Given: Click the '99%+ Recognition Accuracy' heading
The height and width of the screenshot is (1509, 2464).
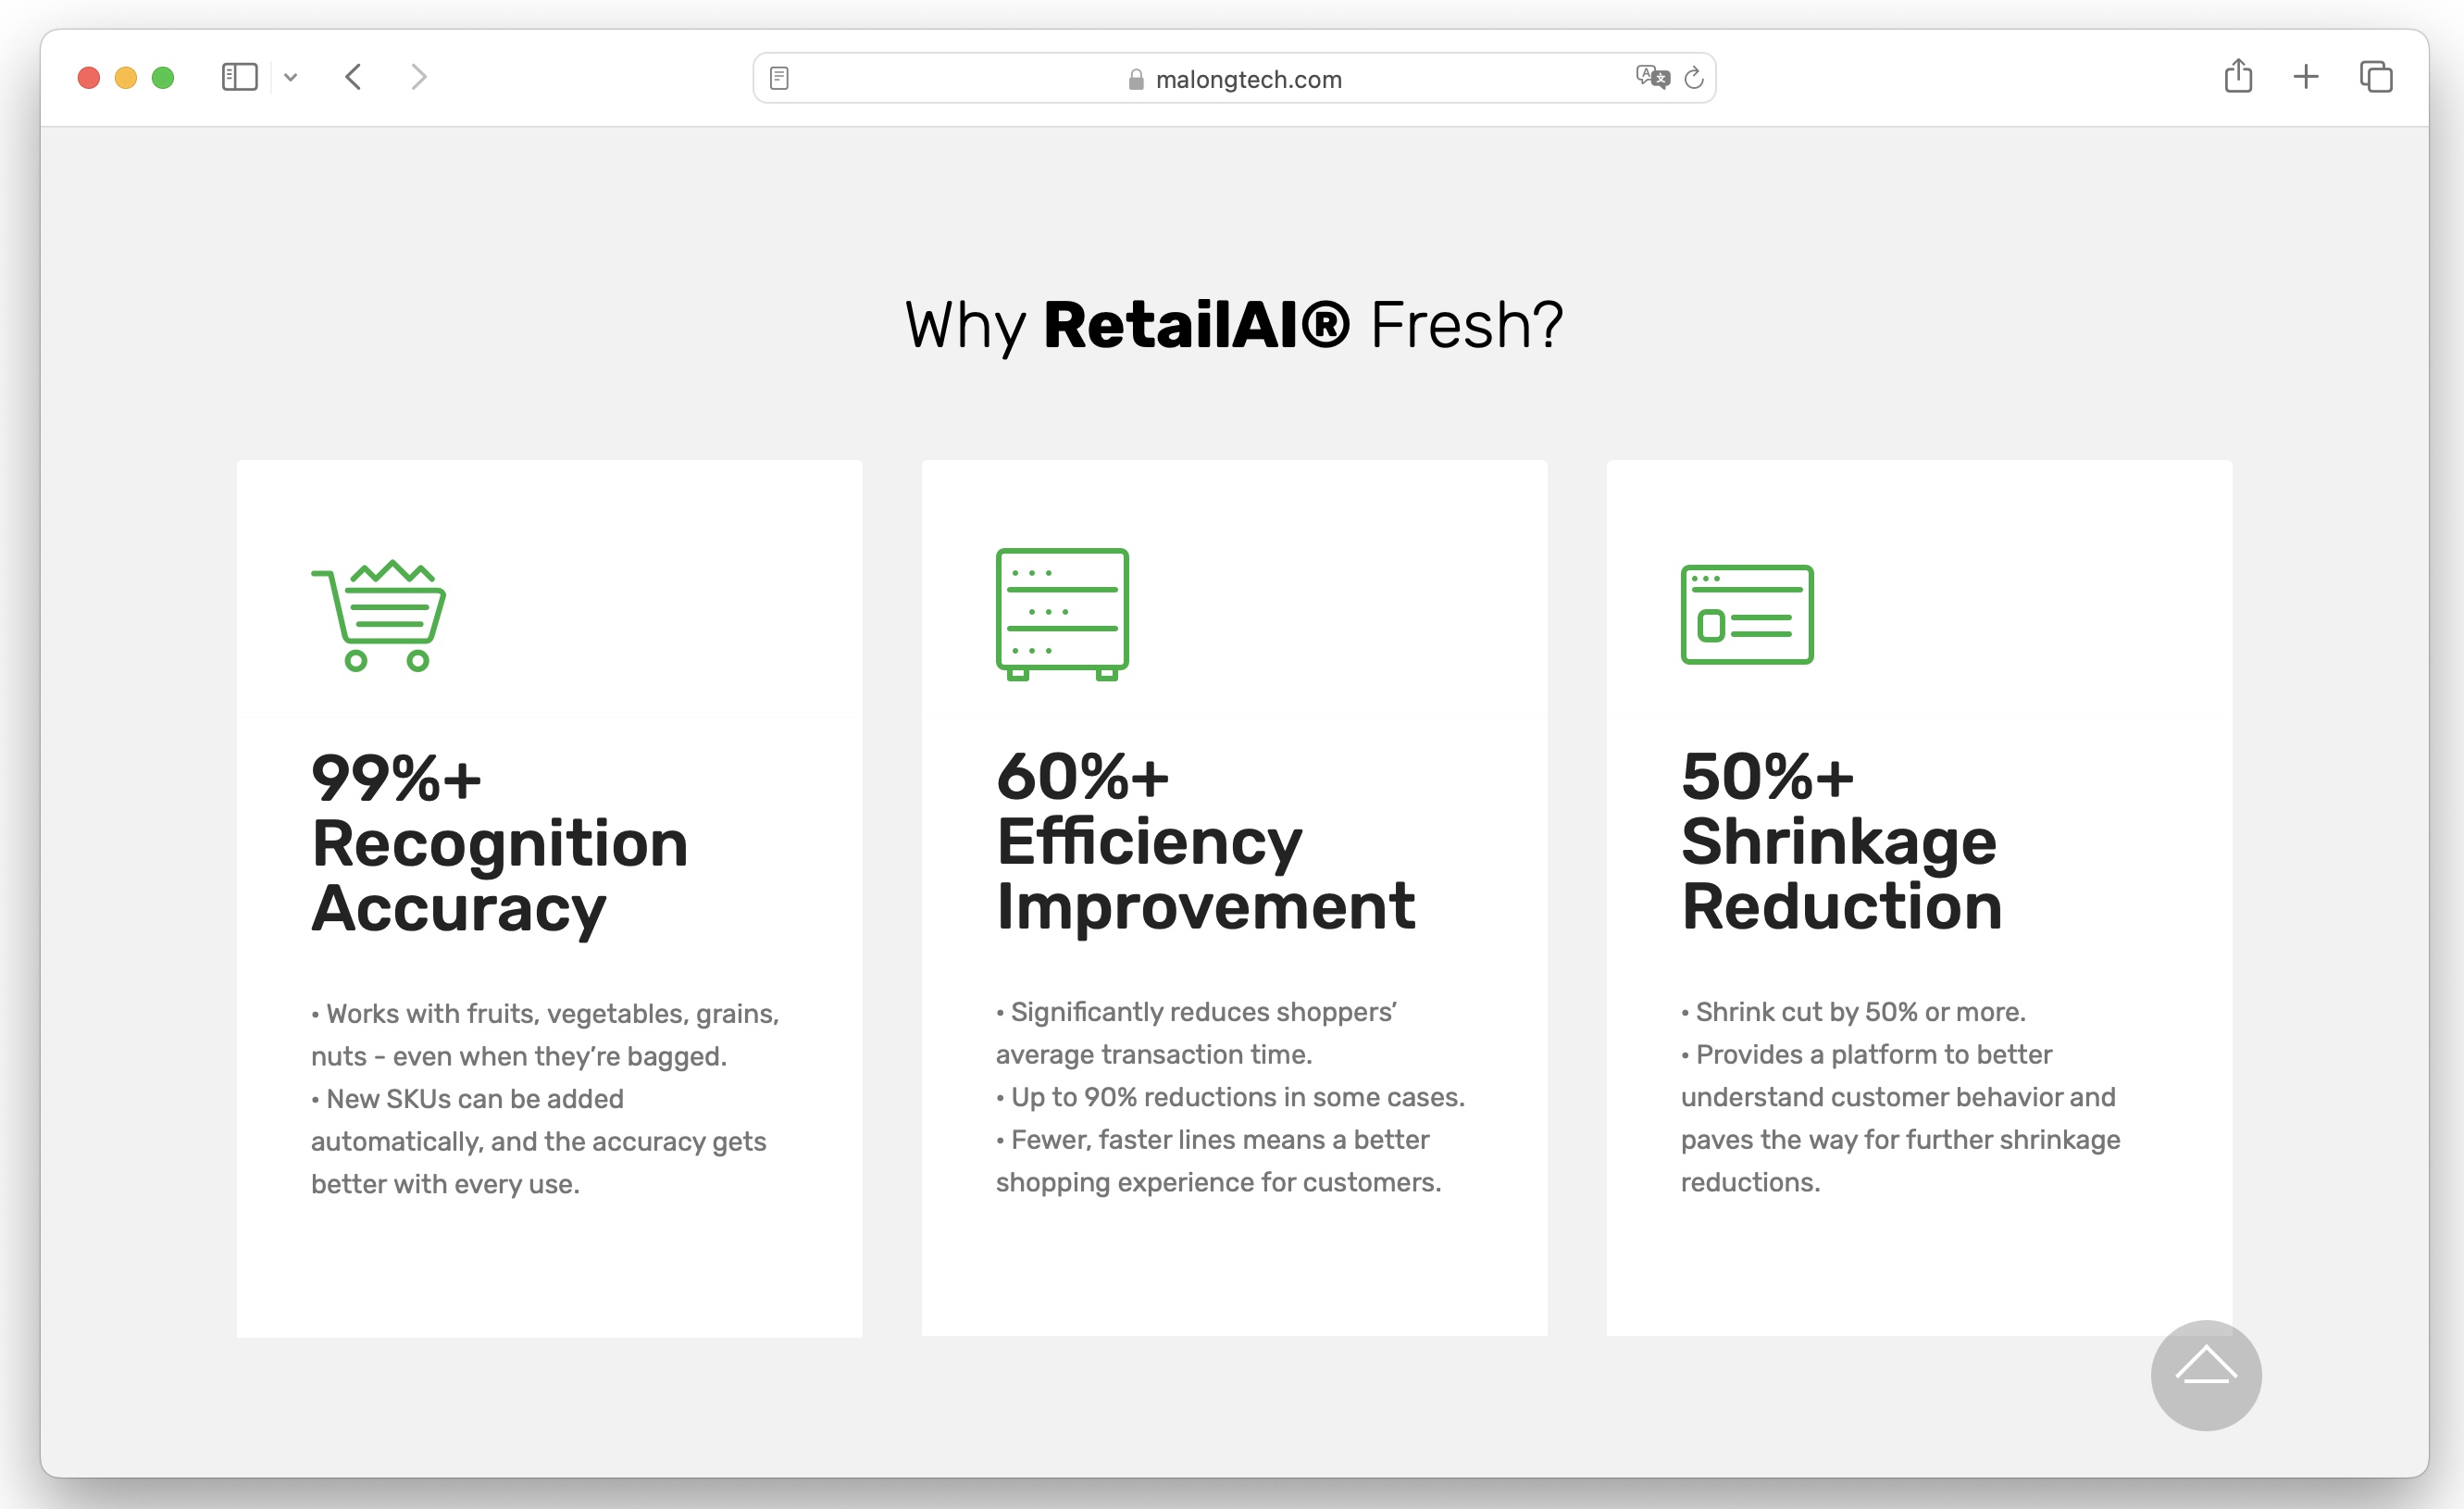Looking at the screenshot, I should pyautogui.click(x=499, y=844).
